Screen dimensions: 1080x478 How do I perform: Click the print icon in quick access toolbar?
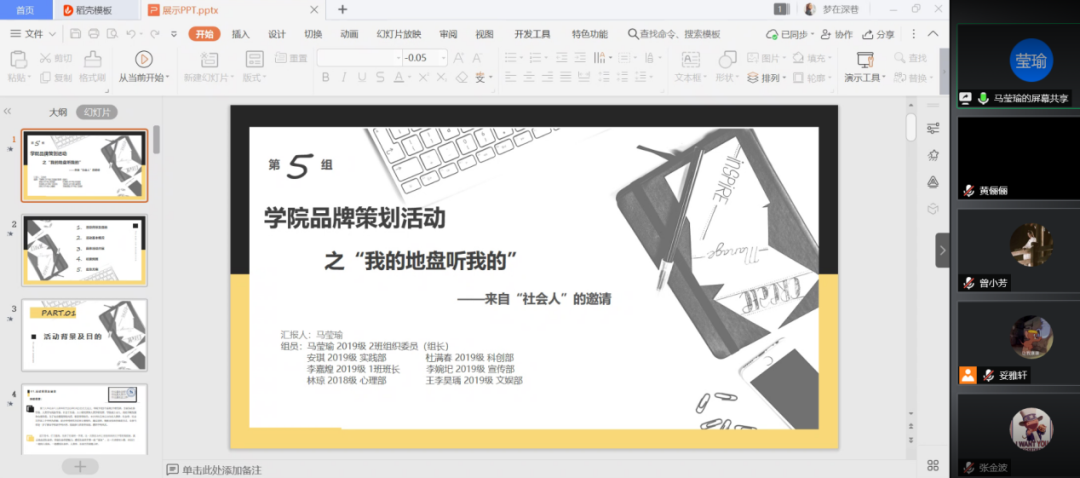point(93,34)
